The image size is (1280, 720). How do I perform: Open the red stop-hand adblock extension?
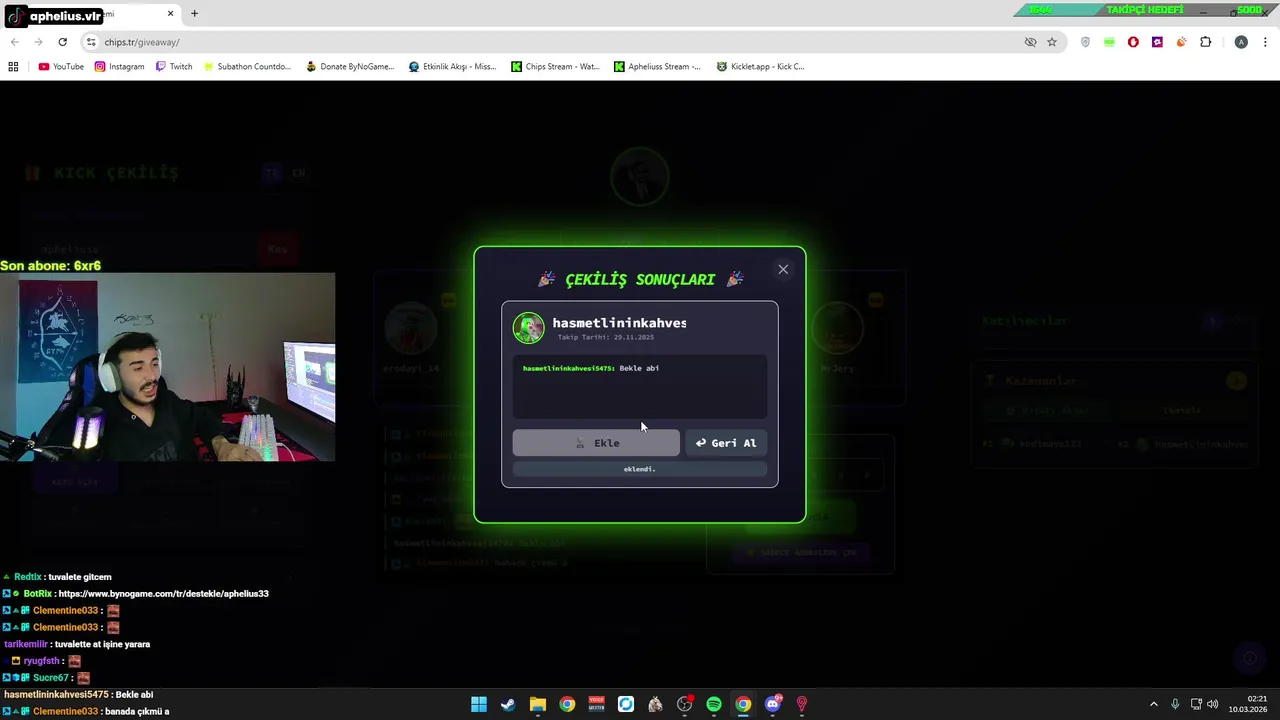[x=1133, y=42]
